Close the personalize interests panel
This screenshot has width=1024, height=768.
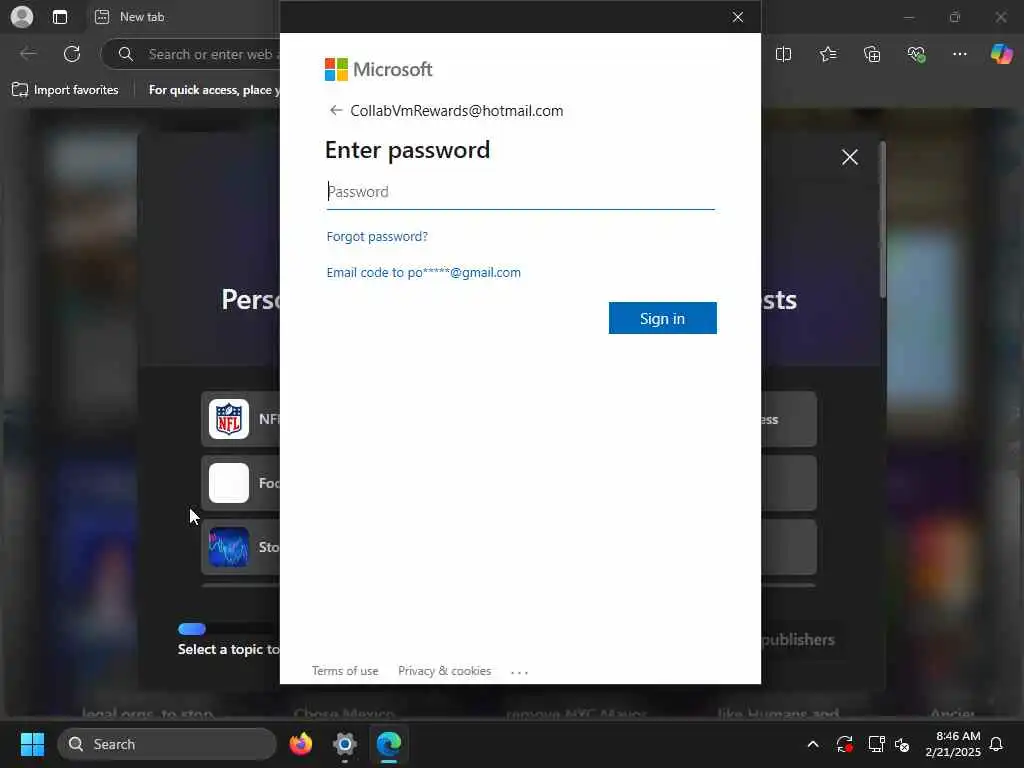[x=850, y=157]
